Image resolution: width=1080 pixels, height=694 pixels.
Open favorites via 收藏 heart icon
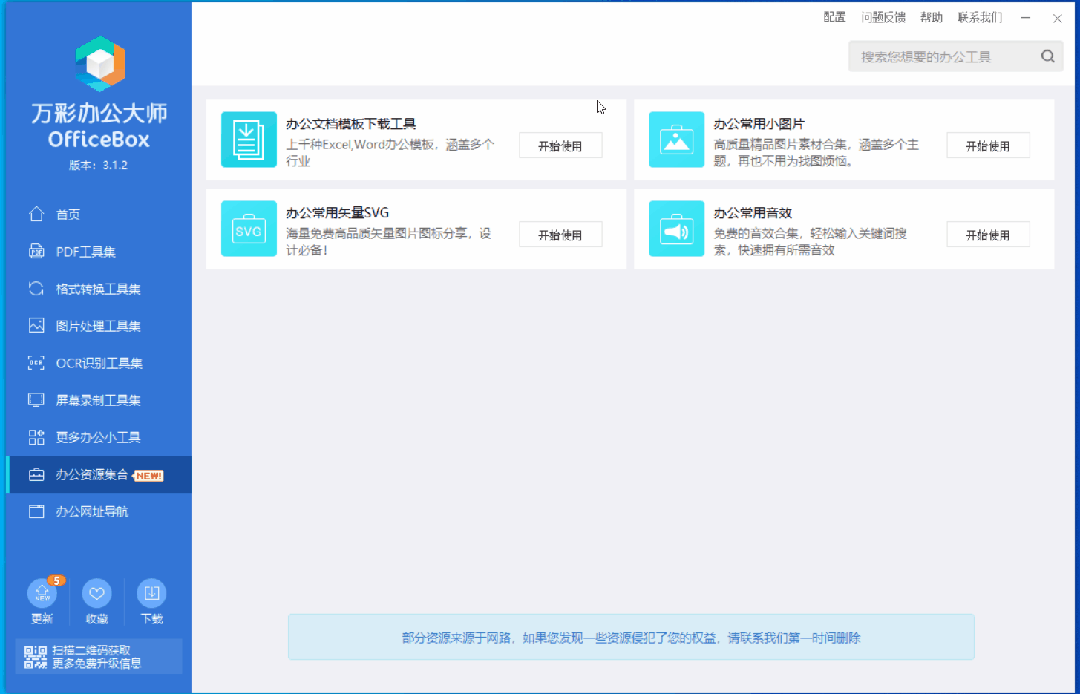[96, 593]
